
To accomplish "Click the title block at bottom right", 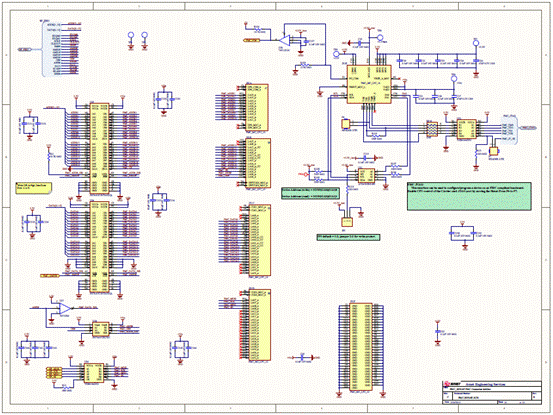I will click(x=492, y=392).
